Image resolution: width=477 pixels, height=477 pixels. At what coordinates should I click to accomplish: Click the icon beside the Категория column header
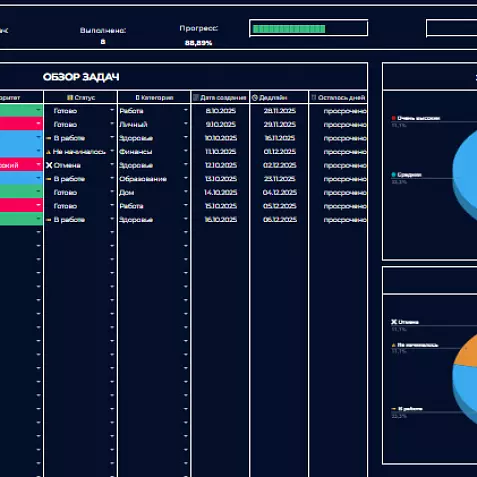[x=137, y=98]
